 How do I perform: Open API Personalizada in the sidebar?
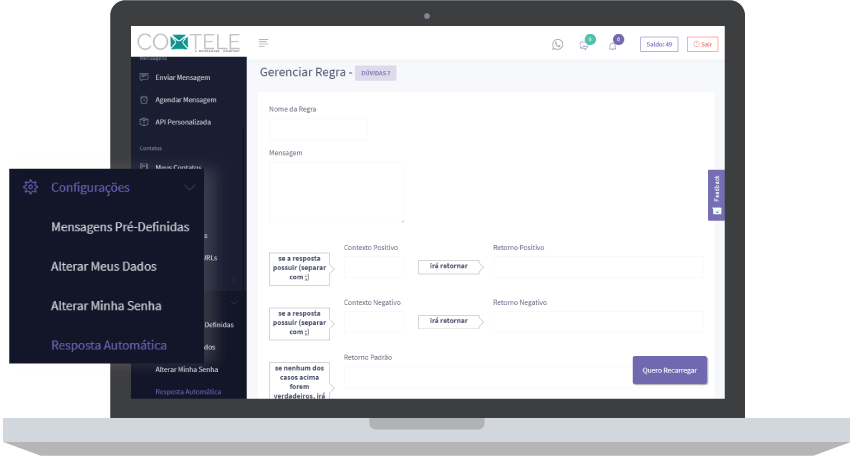pos(183,122)
